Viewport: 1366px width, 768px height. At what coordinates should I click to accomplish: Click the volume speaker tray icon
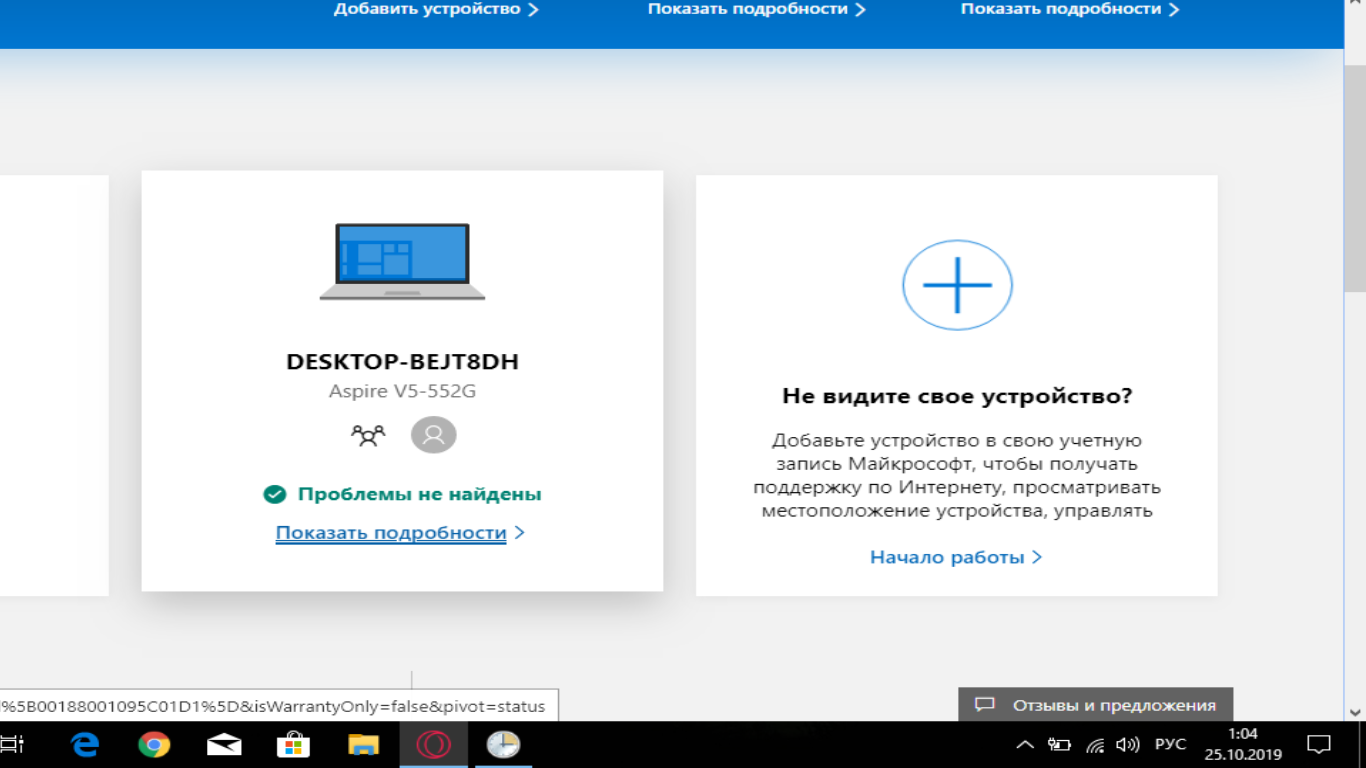1127,745
